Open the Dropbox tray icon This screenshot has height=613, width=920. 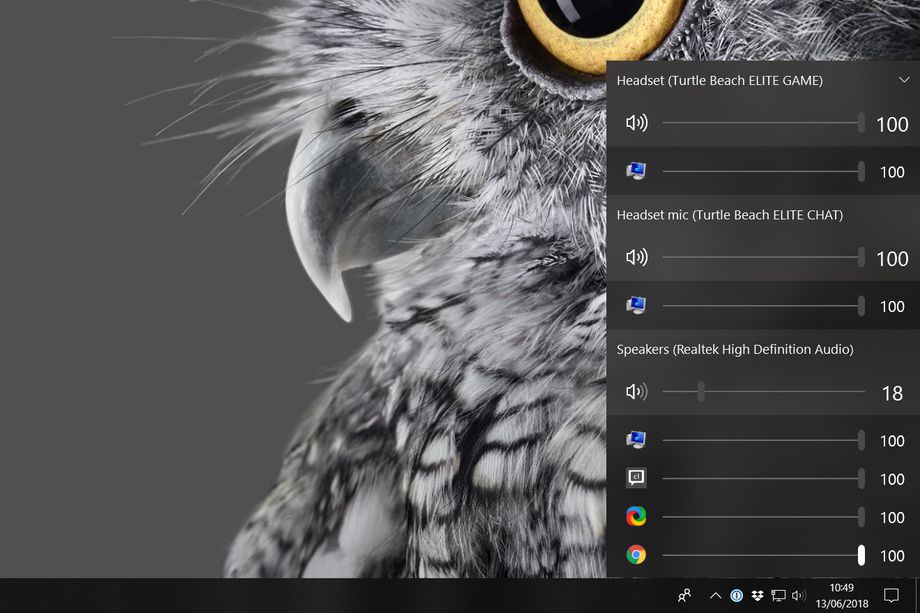point(757,596)
